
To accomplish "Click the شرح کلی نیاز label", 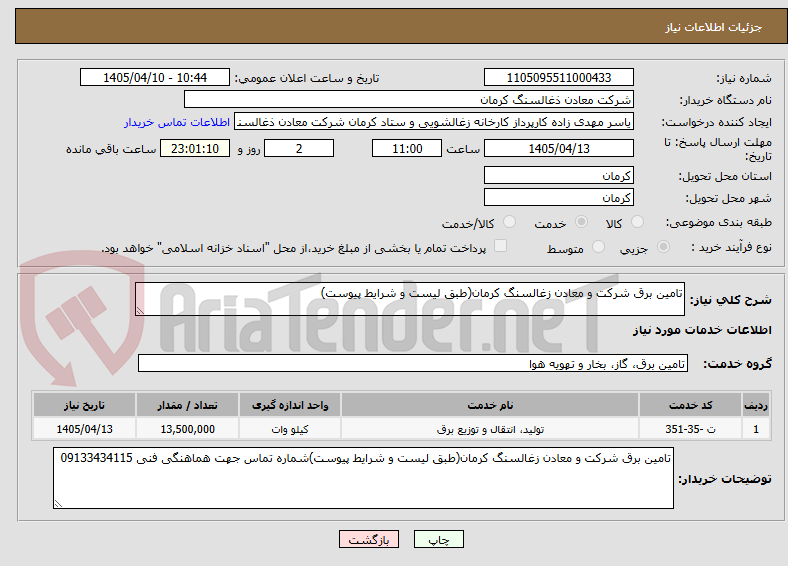I will (730, 300).
